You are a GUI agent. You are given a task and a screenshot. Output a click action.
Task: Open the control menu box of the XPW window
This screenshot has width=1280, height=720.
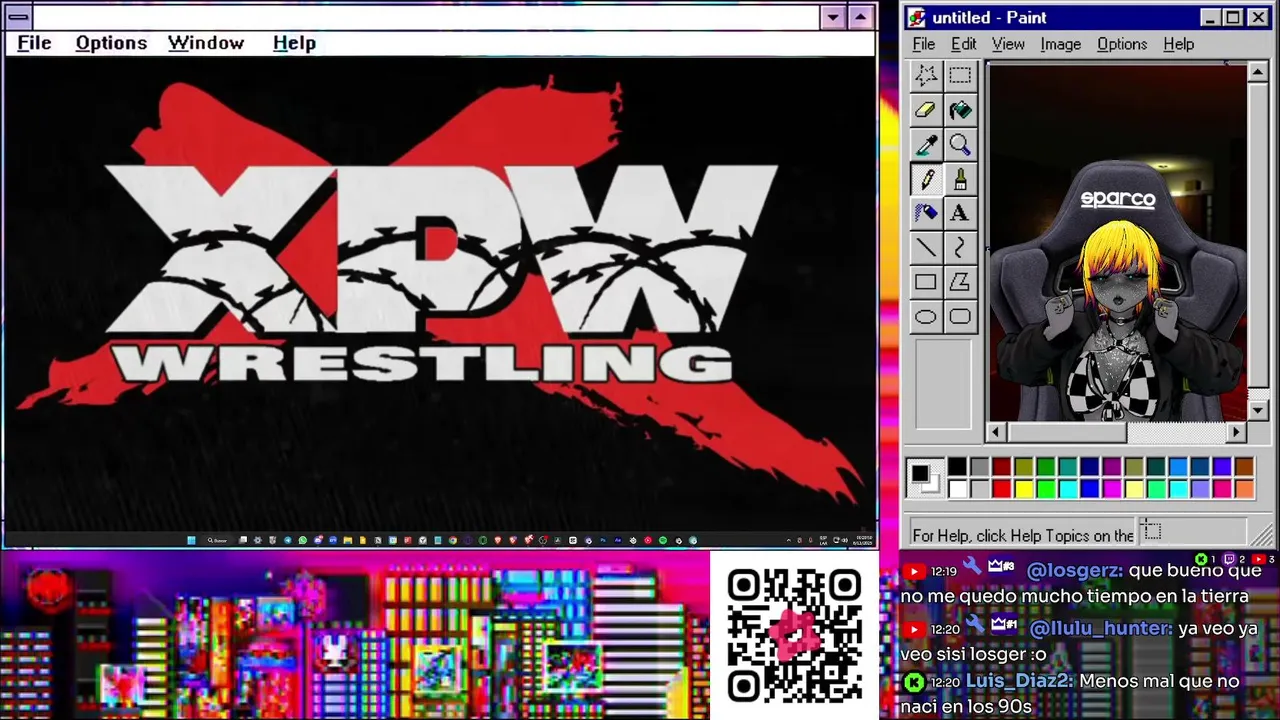point(17,17)
